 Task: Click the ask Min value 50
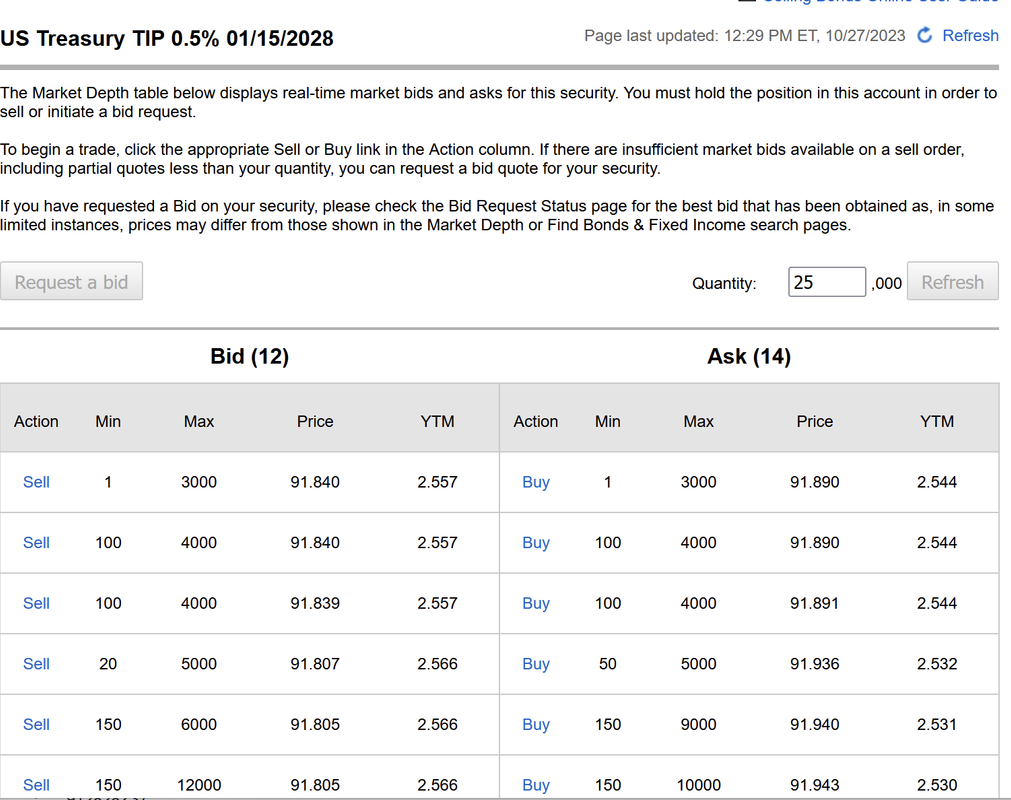pos(607,664)
